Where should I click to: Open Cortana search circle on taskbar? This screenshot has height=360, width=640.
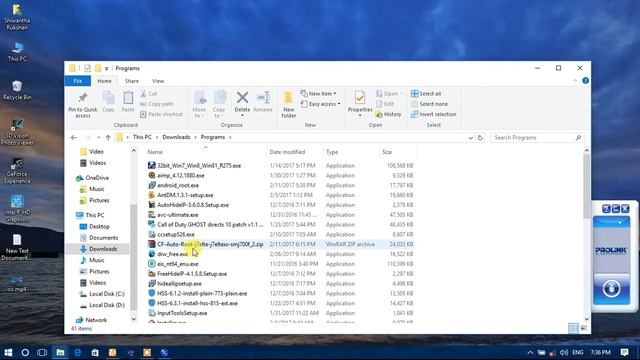point(25,352)
